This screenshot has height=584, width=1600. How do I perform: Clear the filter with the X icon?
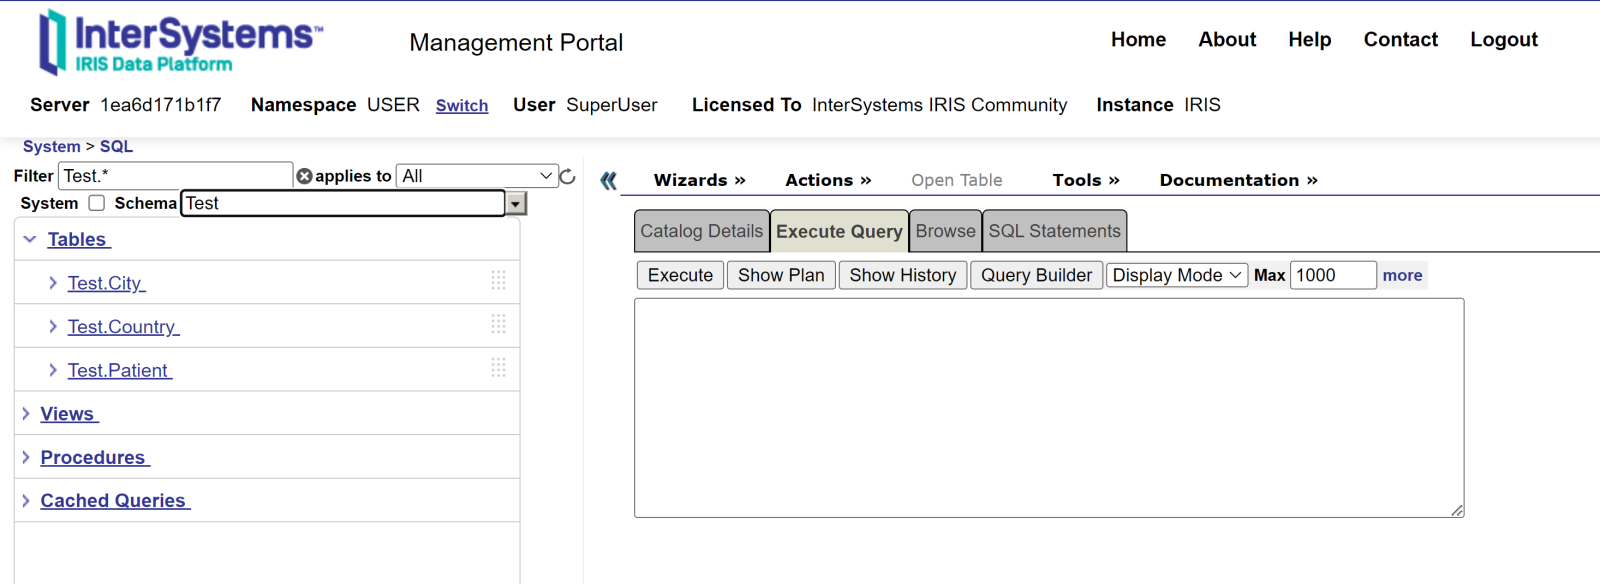tap(304, 176)
